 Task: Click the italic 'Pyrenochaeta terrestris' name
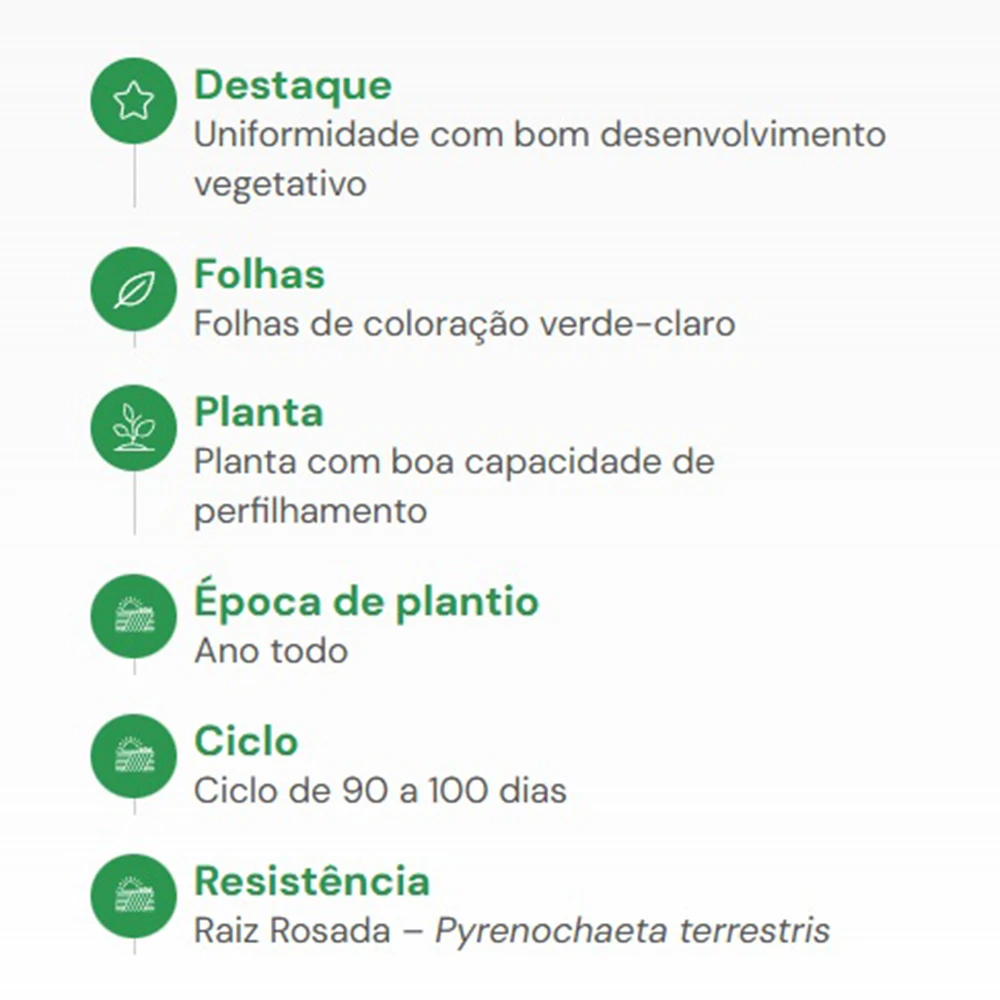(632, 931)
